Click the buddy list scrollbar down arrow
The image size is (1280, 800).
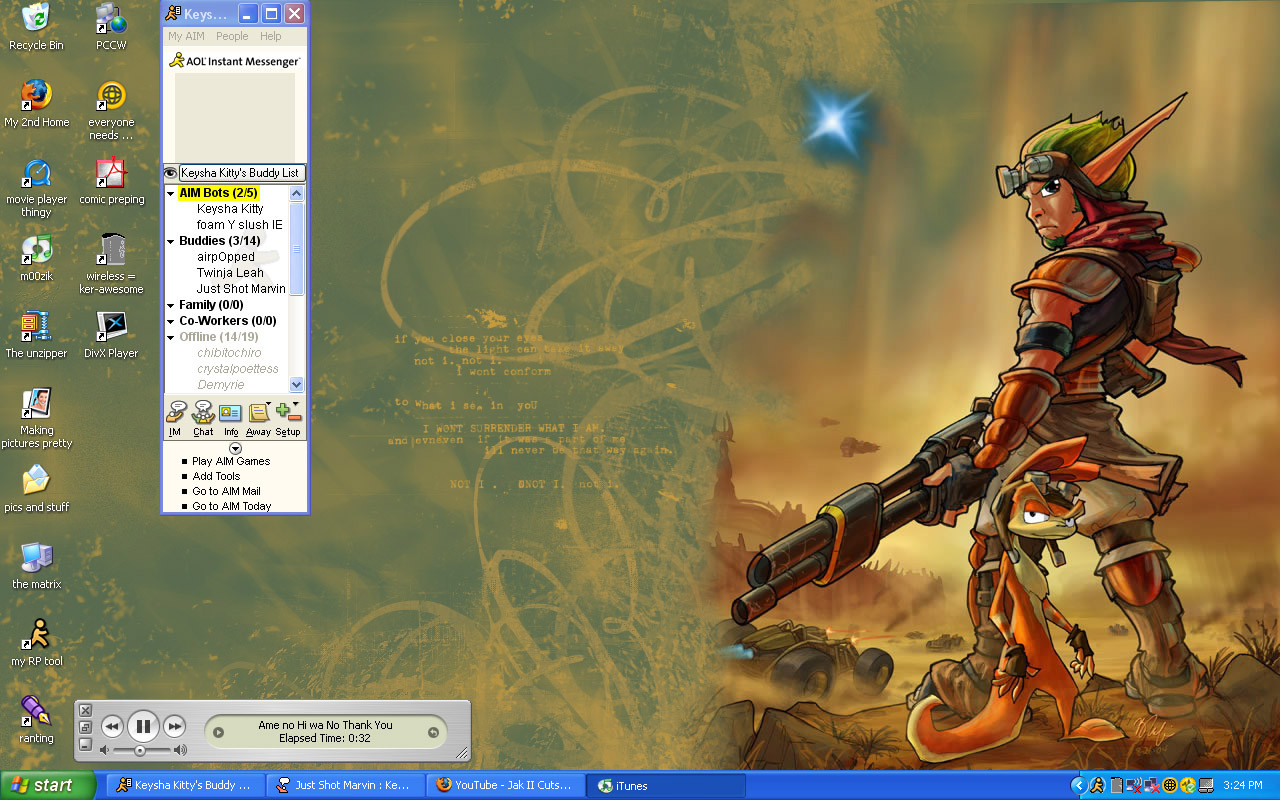296,384
